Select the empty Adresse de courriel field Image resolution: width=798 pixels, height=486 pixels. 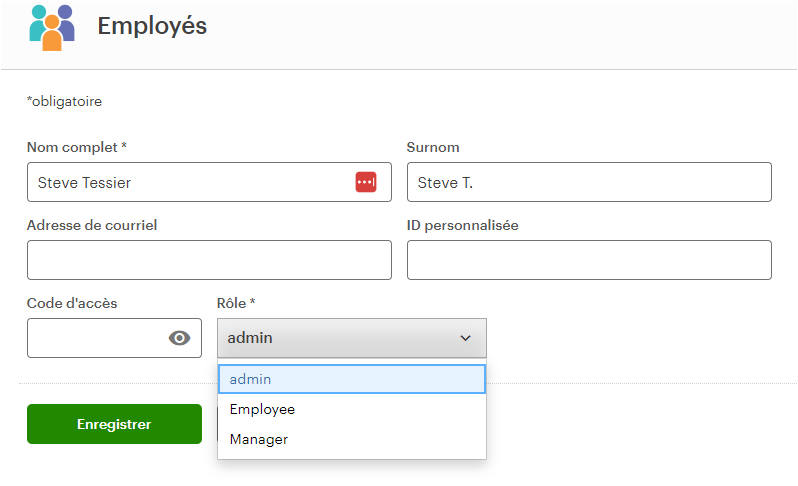[209, 260]
